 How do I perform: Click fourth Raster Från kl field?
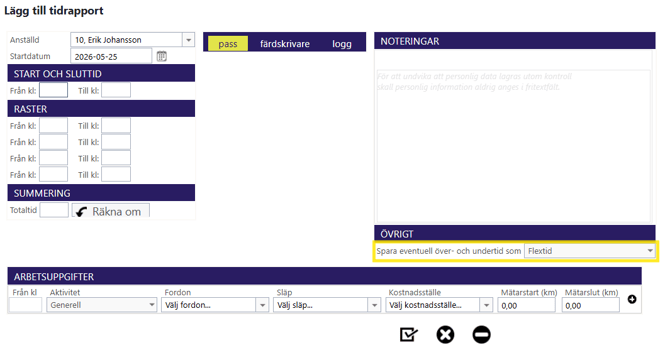coord(53,174)
